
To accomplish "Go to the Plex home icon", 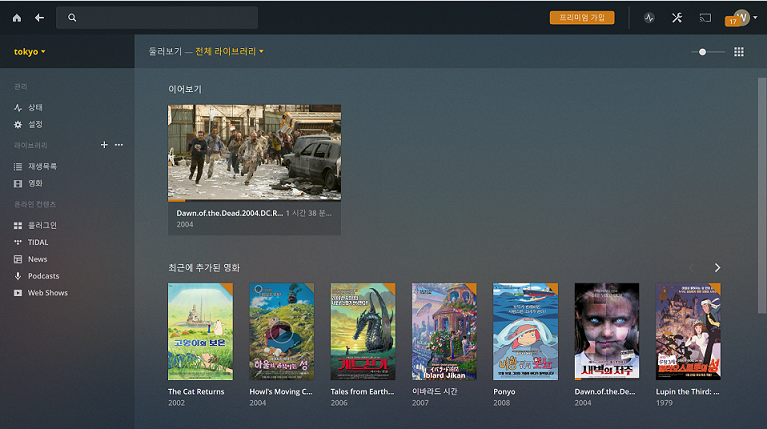I will coord(17,18).
